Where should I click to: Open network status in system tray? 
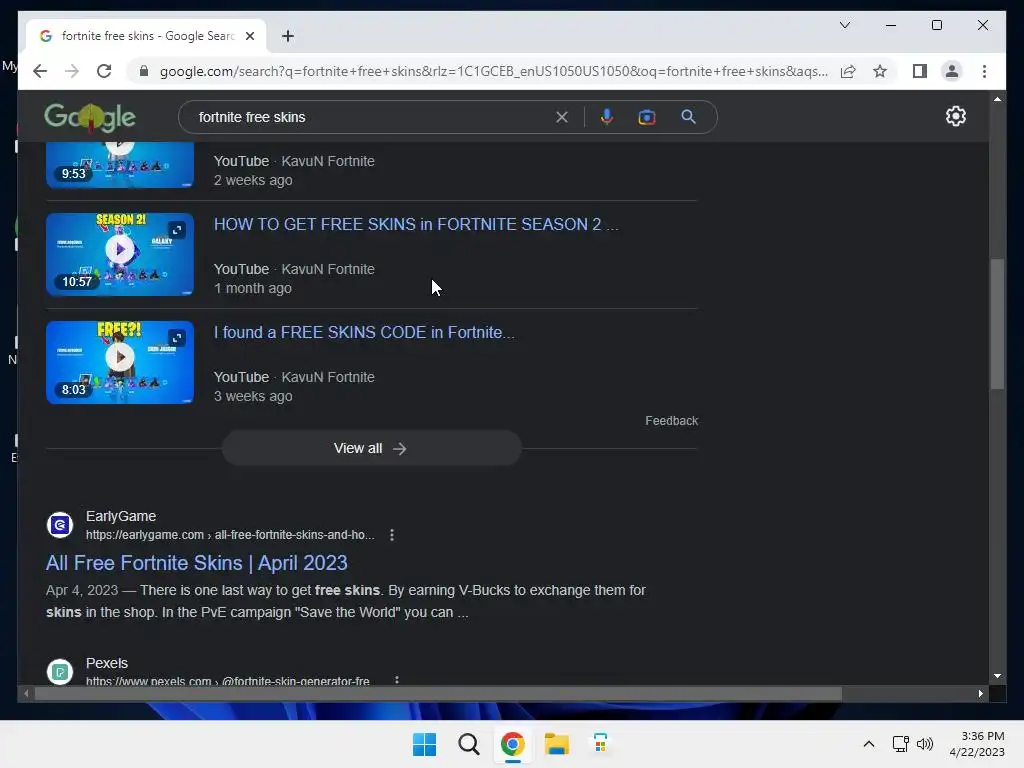pos(901,744)
